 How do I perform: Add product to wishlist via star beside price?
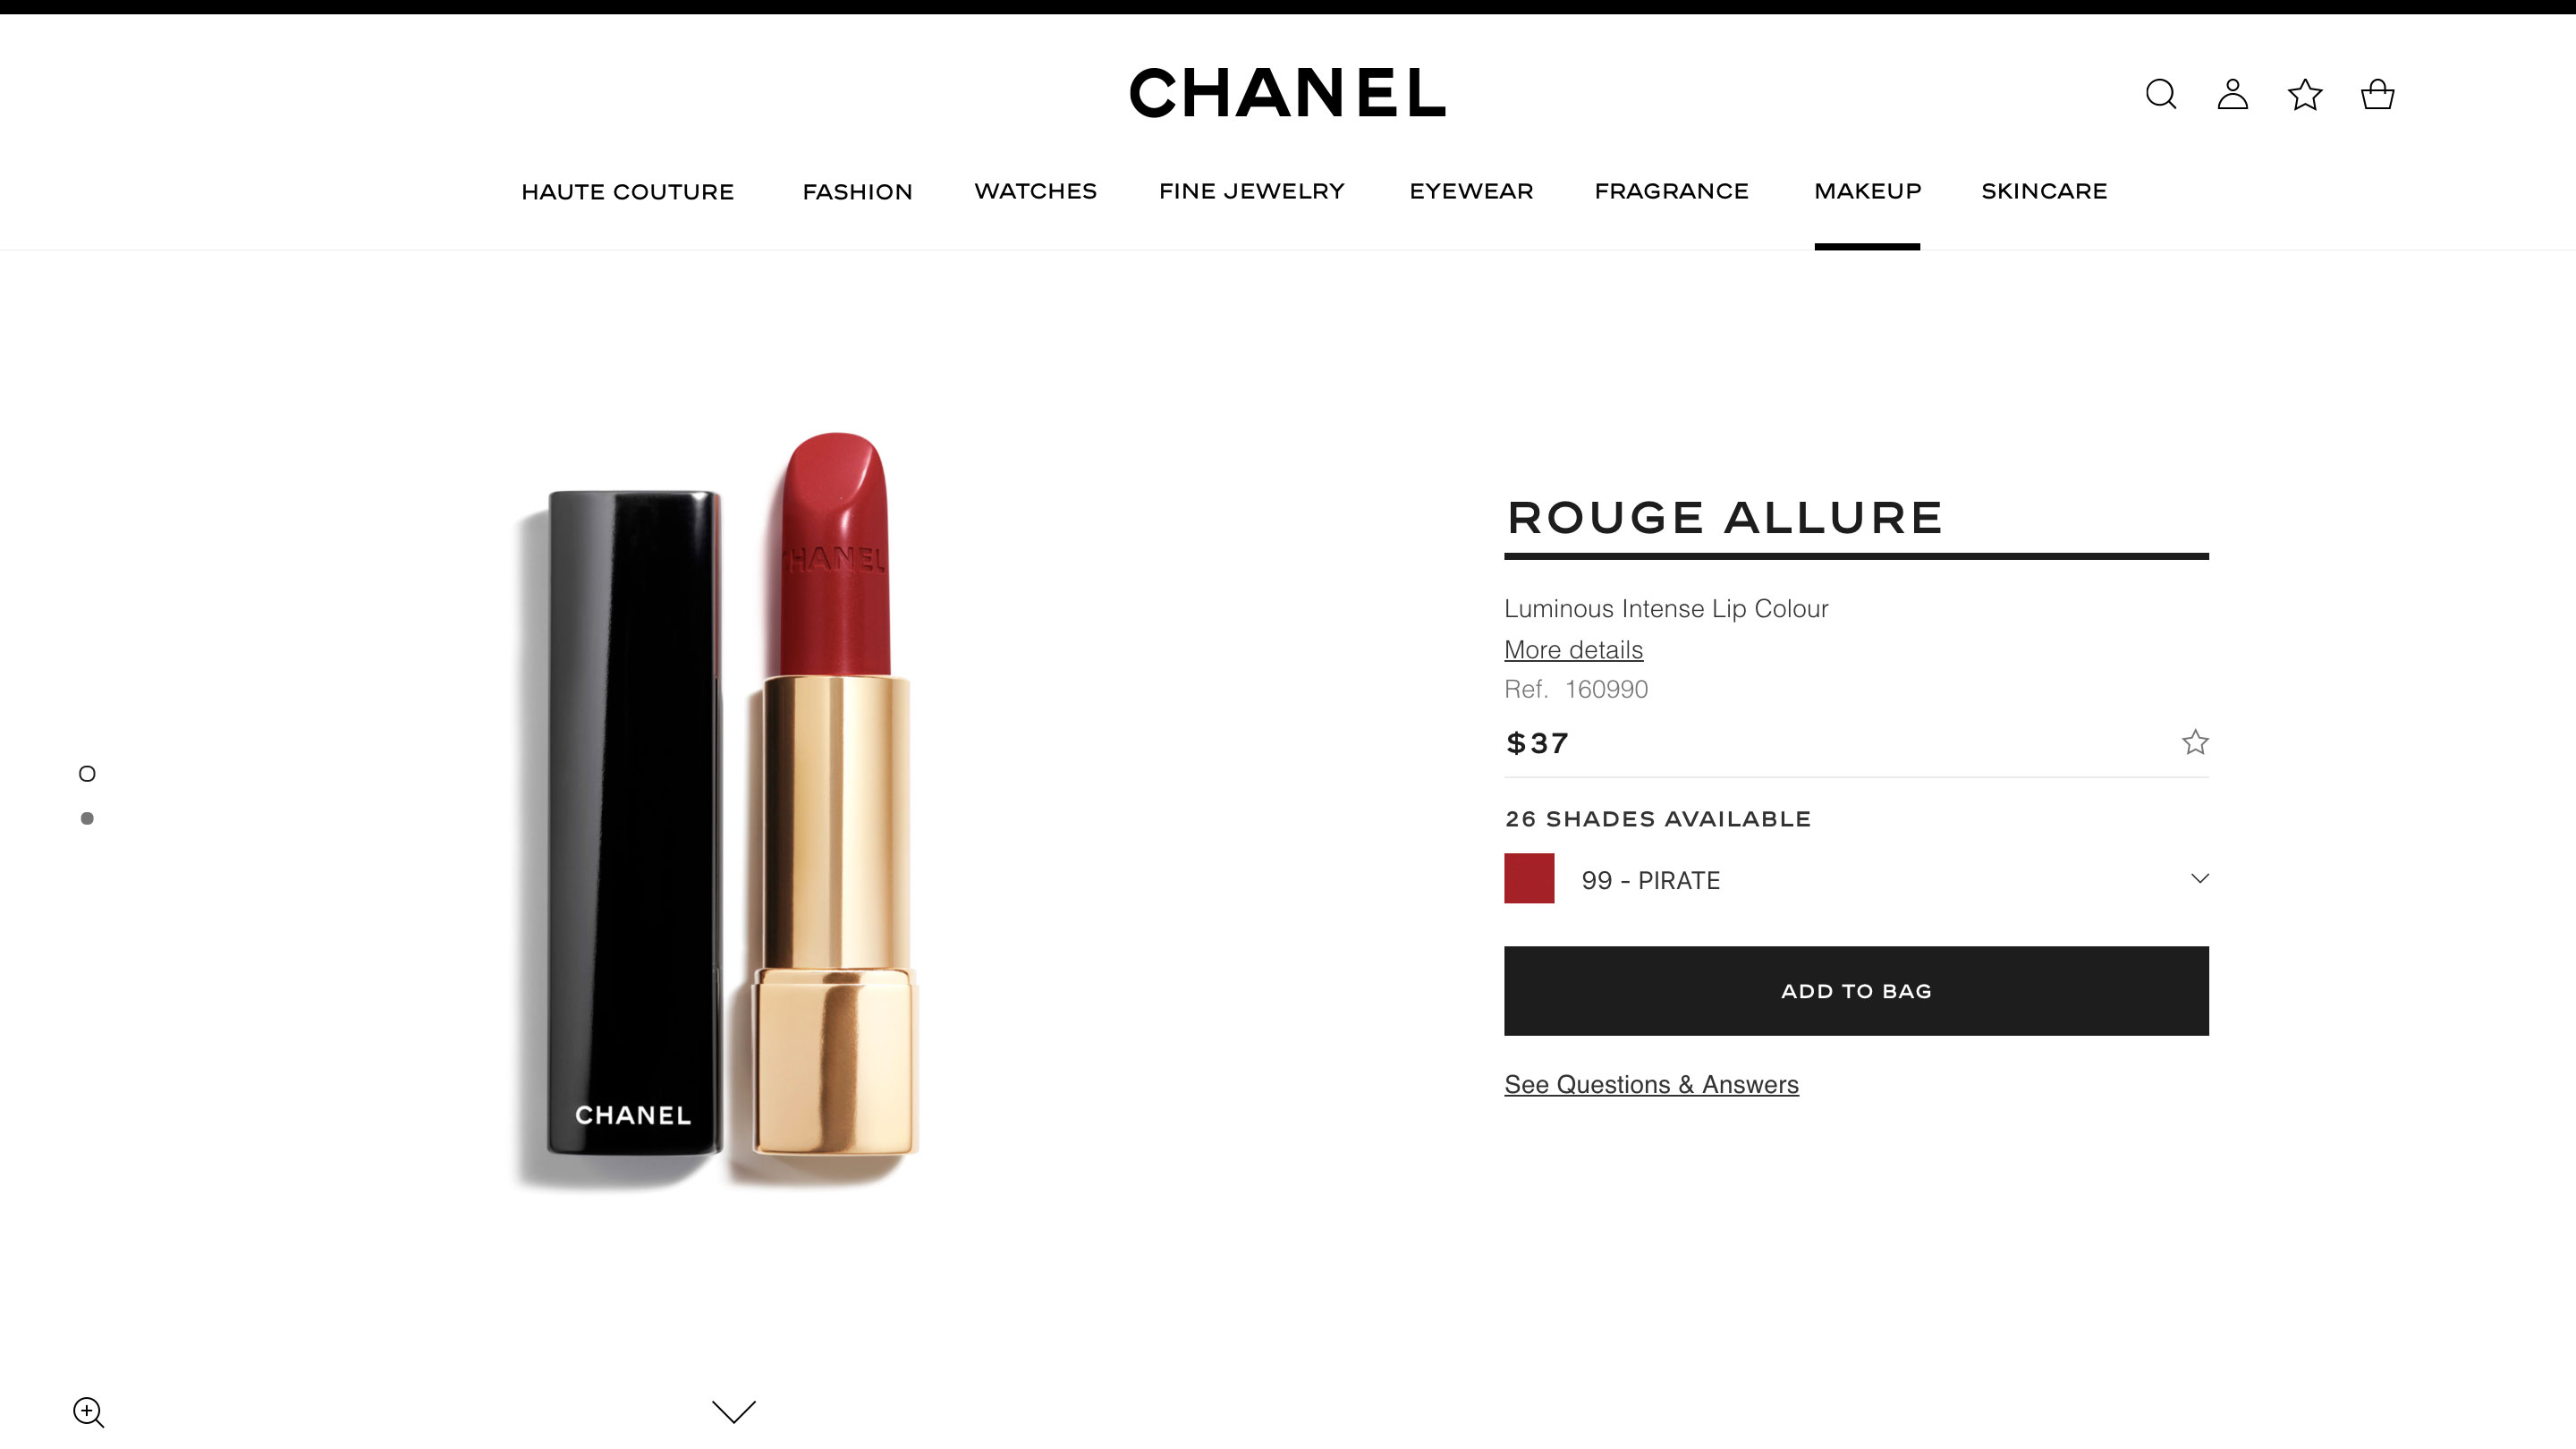click(2195, 742)
